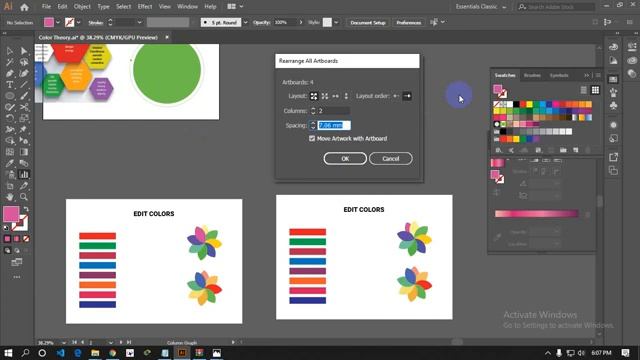
Task: Click Document Setup button
Action: point(368,22)
